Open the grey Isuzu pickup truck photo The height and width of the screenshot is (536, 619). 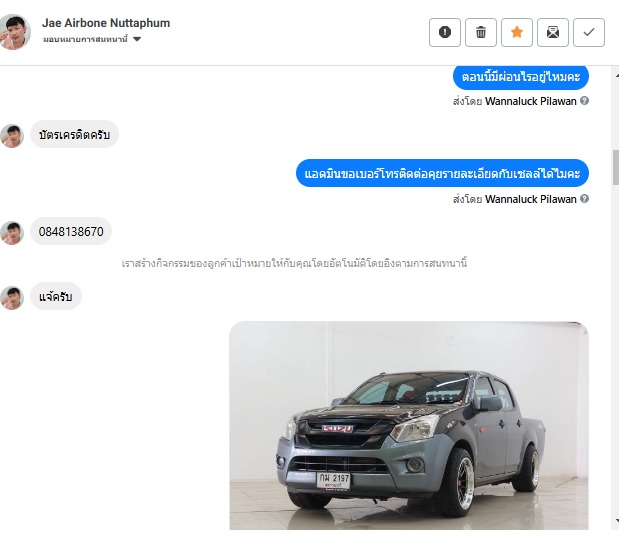coord(409,425)
